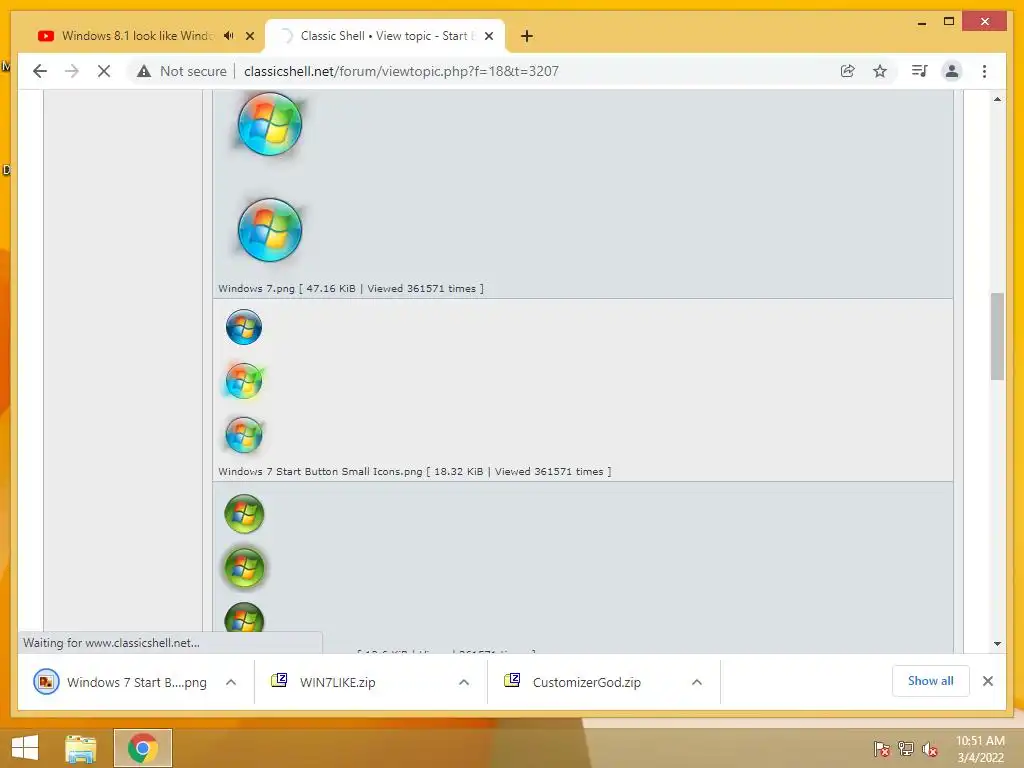
Task: Open the Windows 7 Start B....png download
Action: (121, 682)
